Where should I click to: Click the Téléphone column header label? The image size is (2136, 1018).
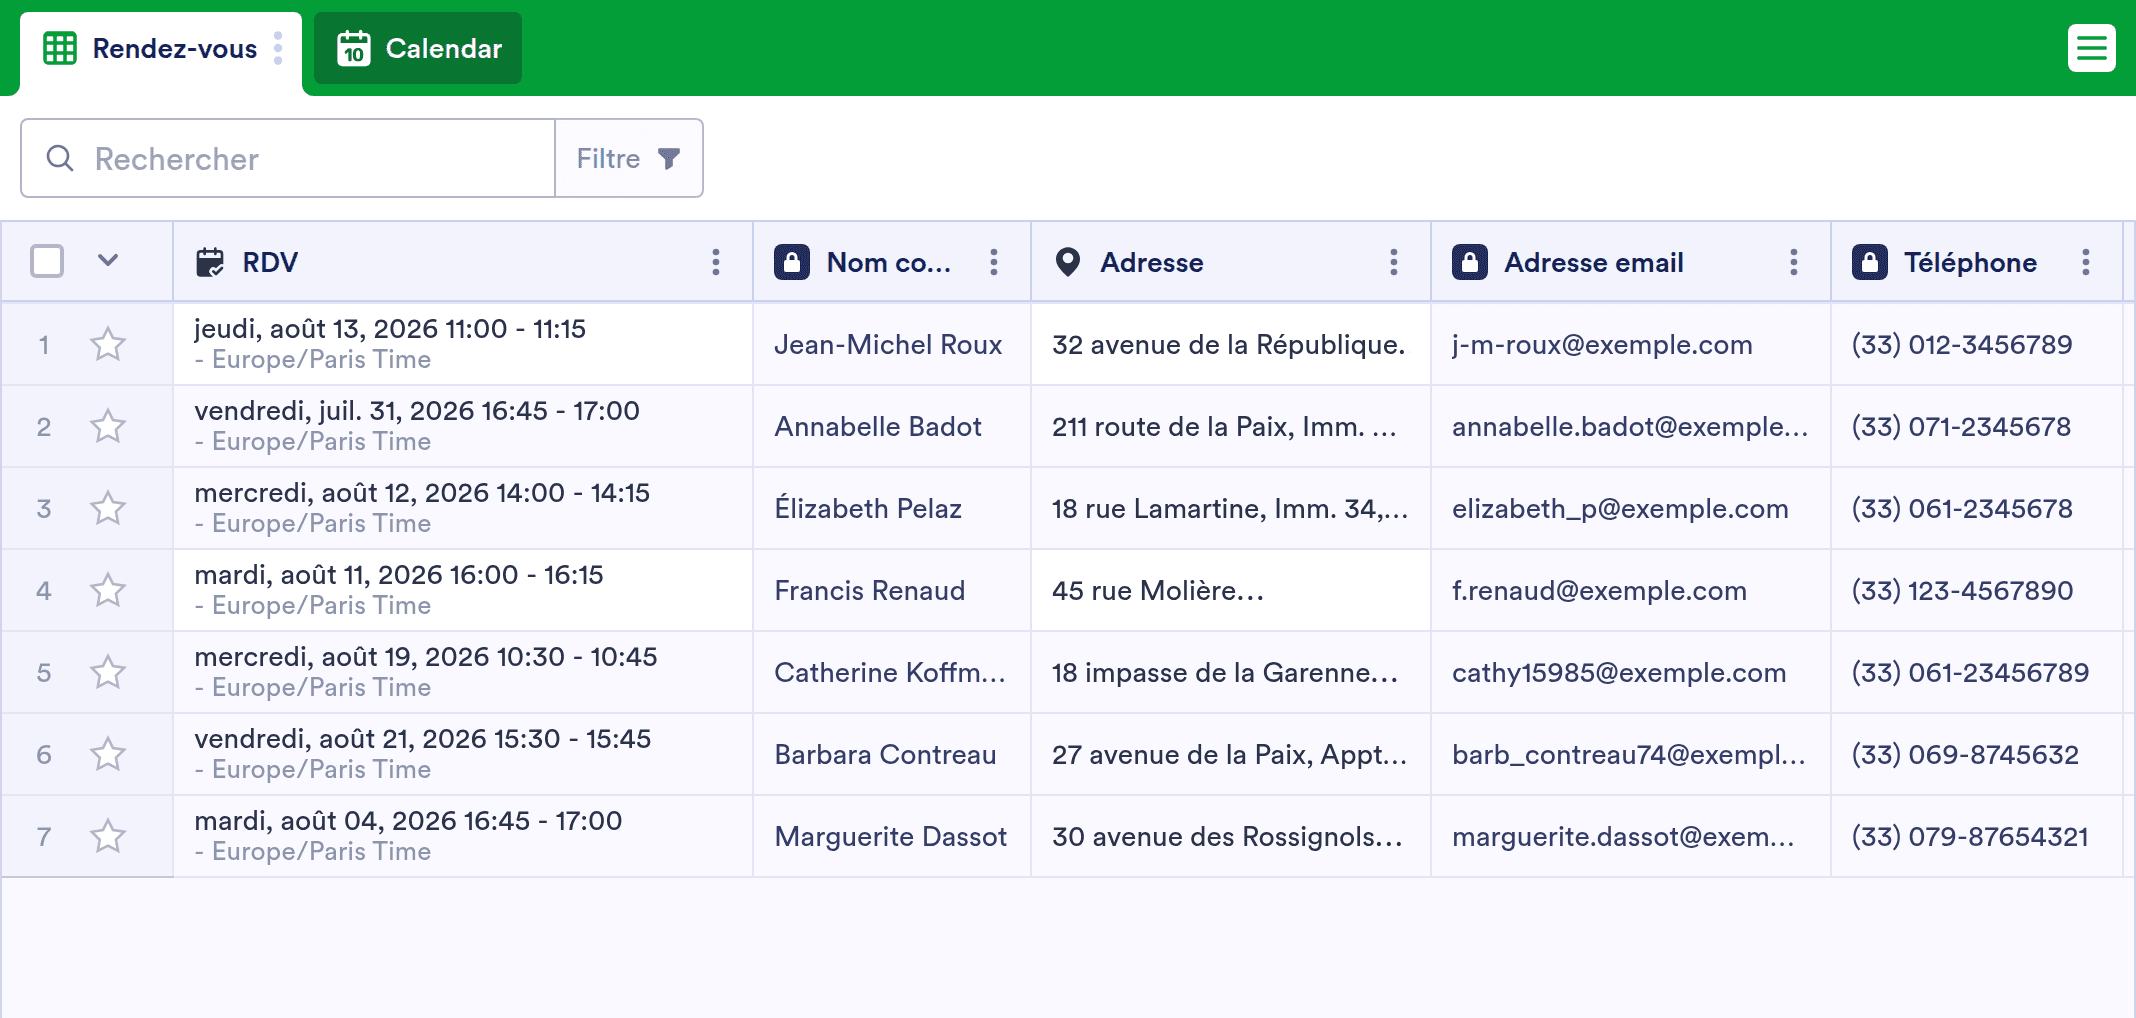(1970, 262)
